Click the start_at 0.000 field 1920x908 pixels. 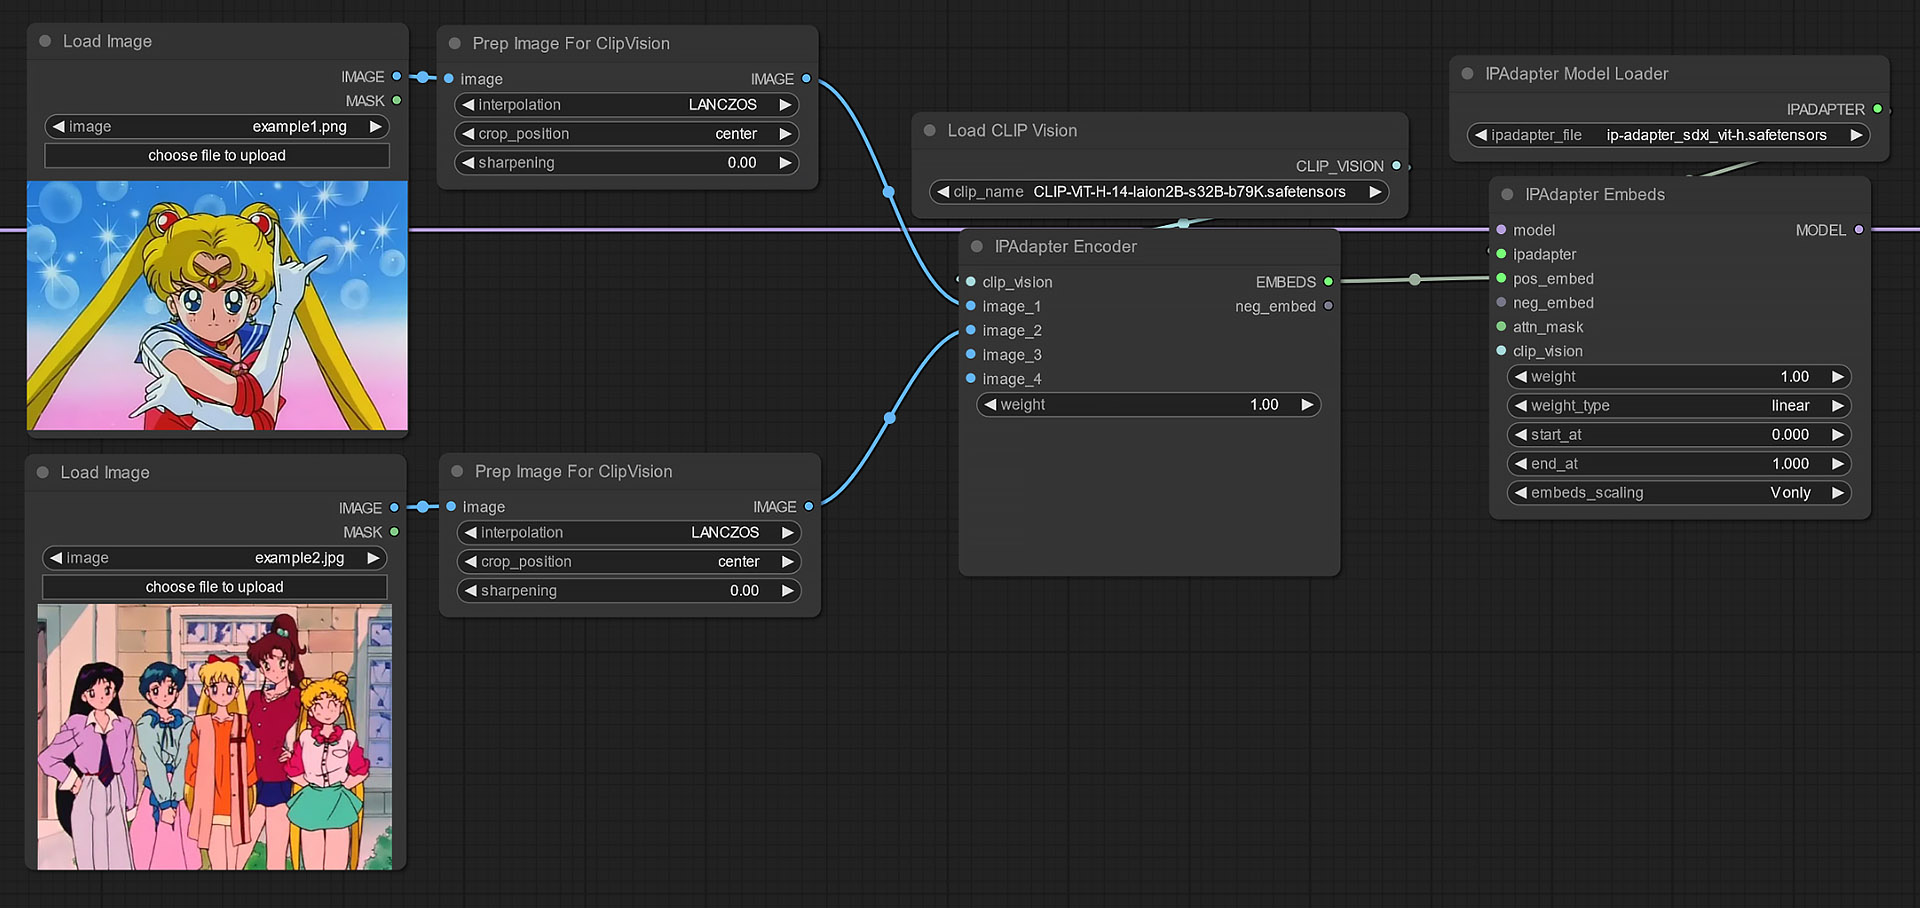1679,435
